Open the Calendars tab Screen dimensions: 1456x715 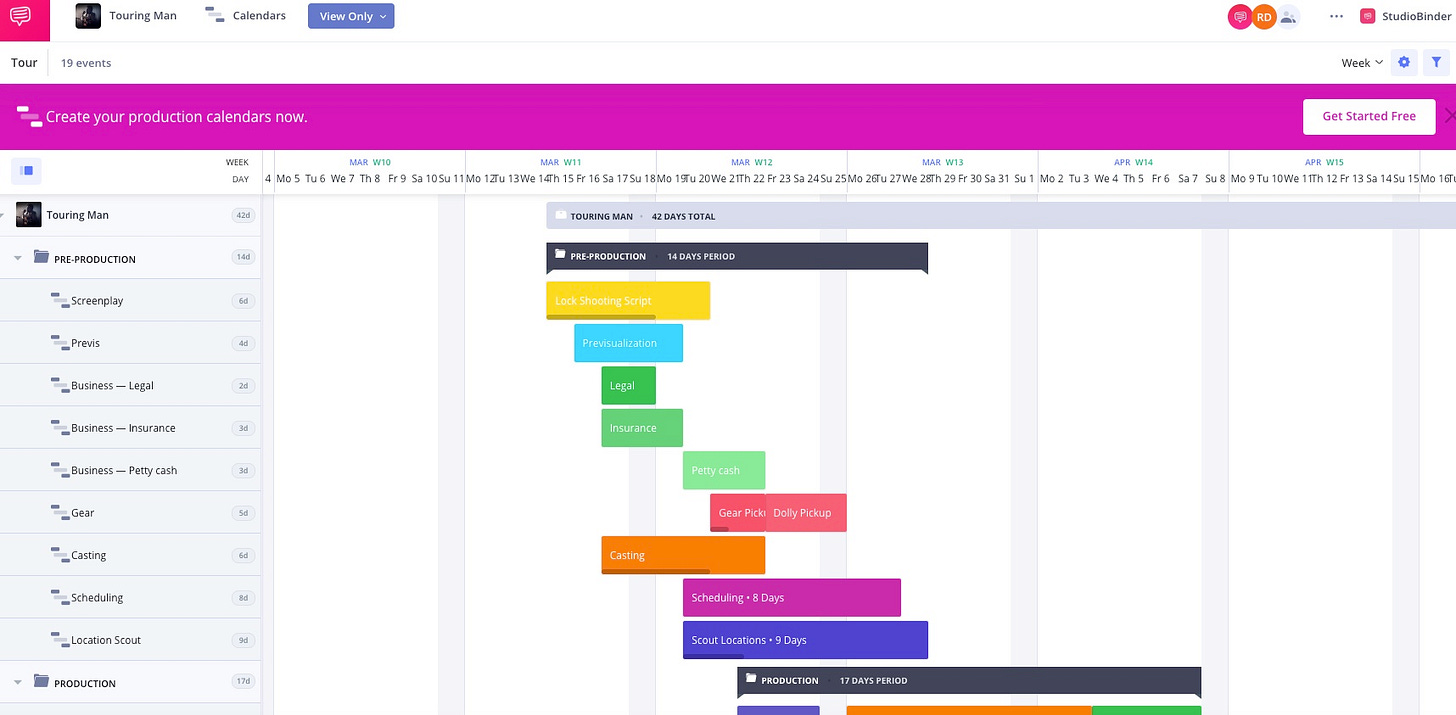[x=245, y=16]
